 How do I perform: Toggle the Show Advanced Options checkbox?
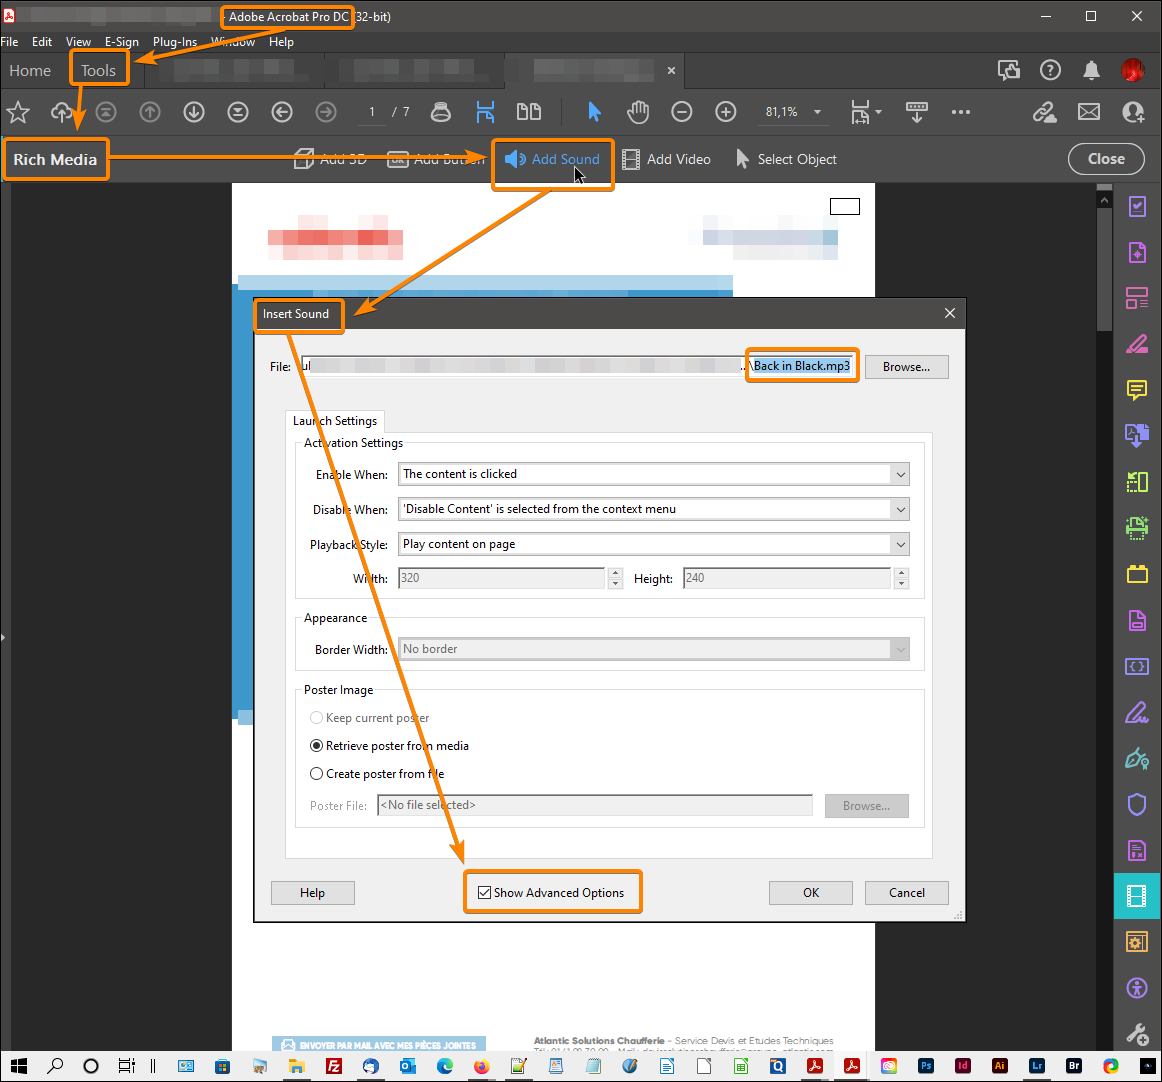tap(485, 892)
